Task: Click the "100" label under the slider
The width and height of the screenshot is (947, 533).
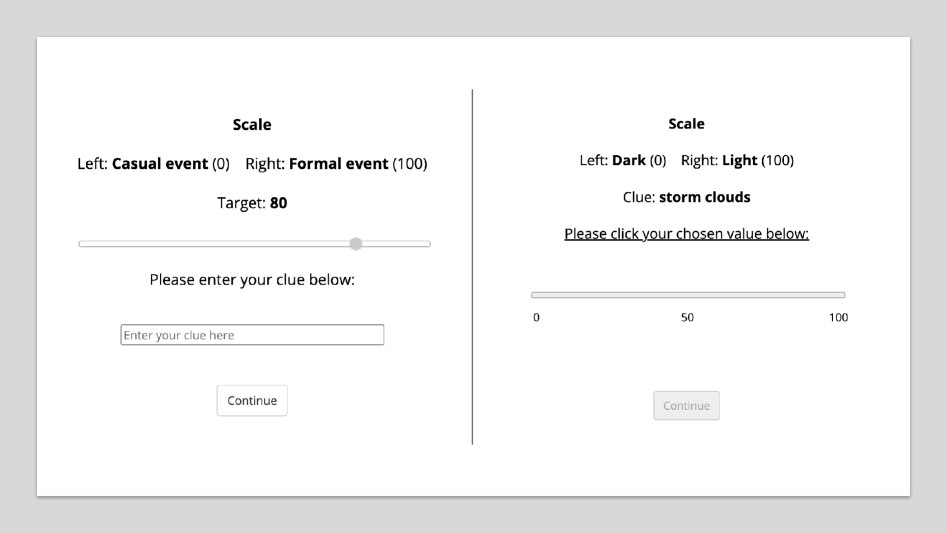Action: coord(838,318)
